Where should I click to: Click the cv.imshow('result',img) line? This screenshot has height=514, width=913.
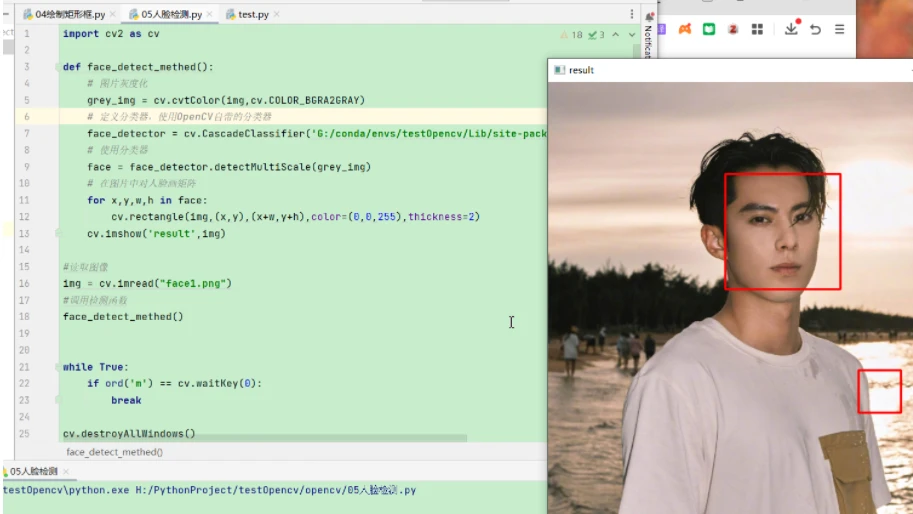[x=156, y=233]
